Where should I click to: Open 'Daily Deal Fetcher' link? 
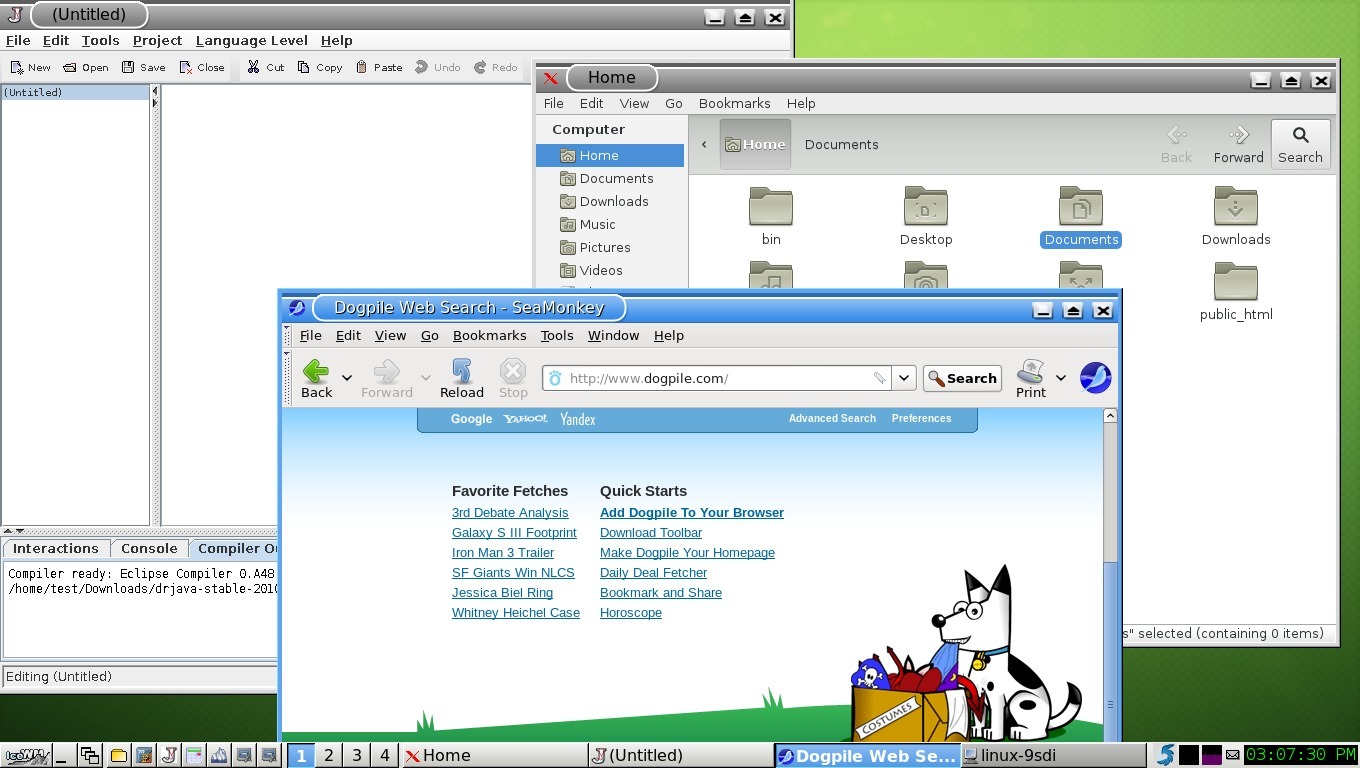coord(653,572)
